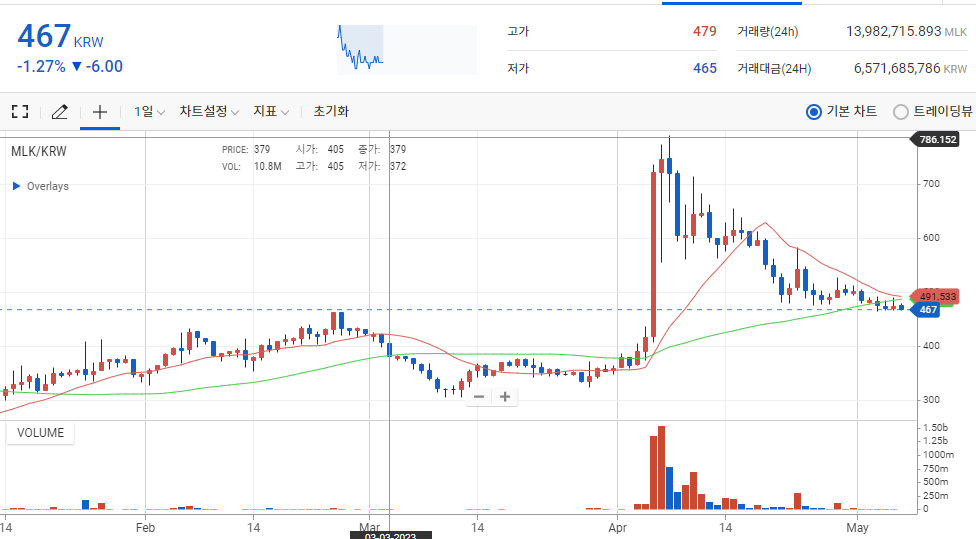
Task: Click the 거래대금(24H) value 6,571,685,786
Action: pyautogui.click(x=897, y=68)
